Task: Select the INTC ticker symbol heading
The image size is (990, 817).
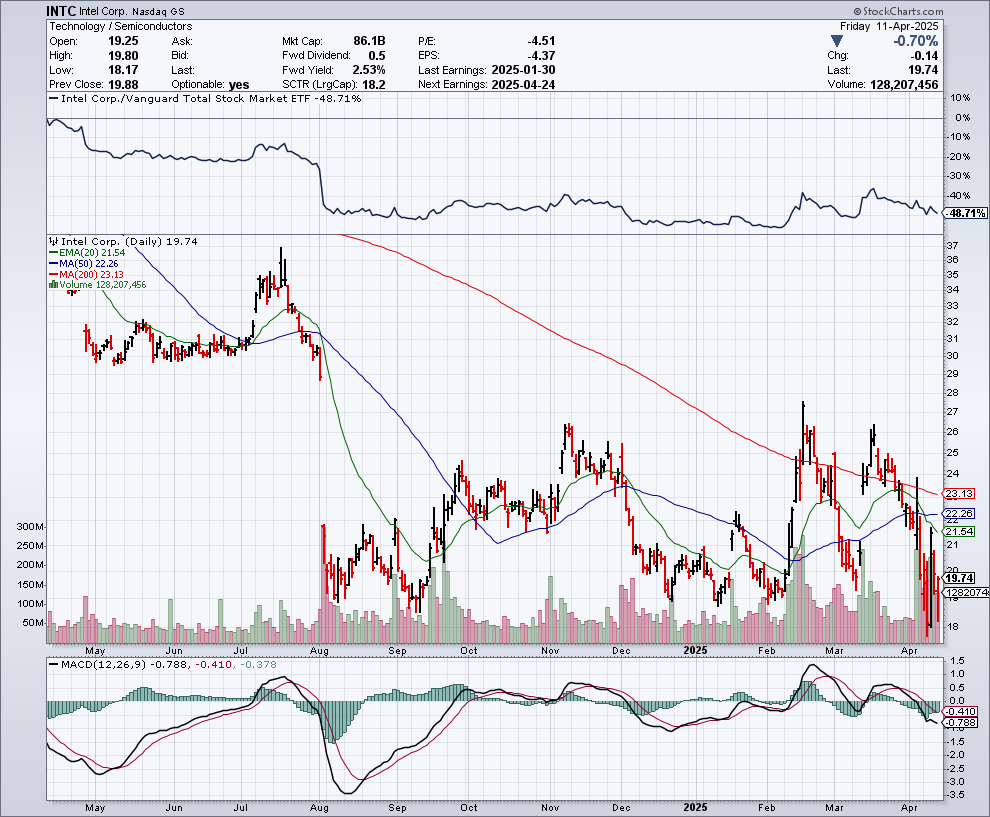Action: point(61,11)
